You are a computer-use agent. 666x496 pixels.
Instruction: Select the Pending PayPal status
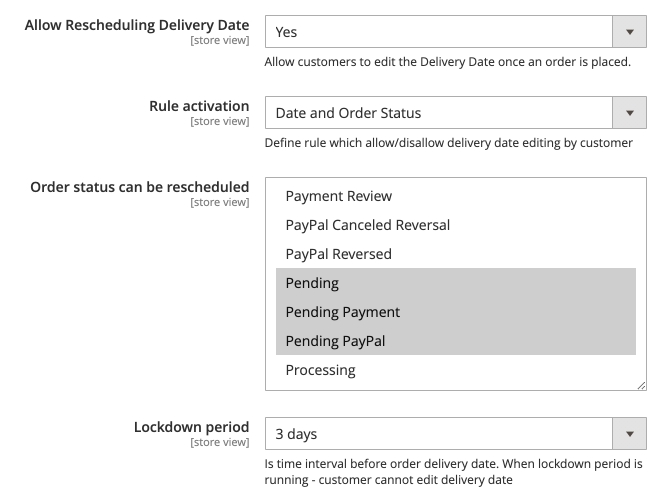(x=335, y=341)
